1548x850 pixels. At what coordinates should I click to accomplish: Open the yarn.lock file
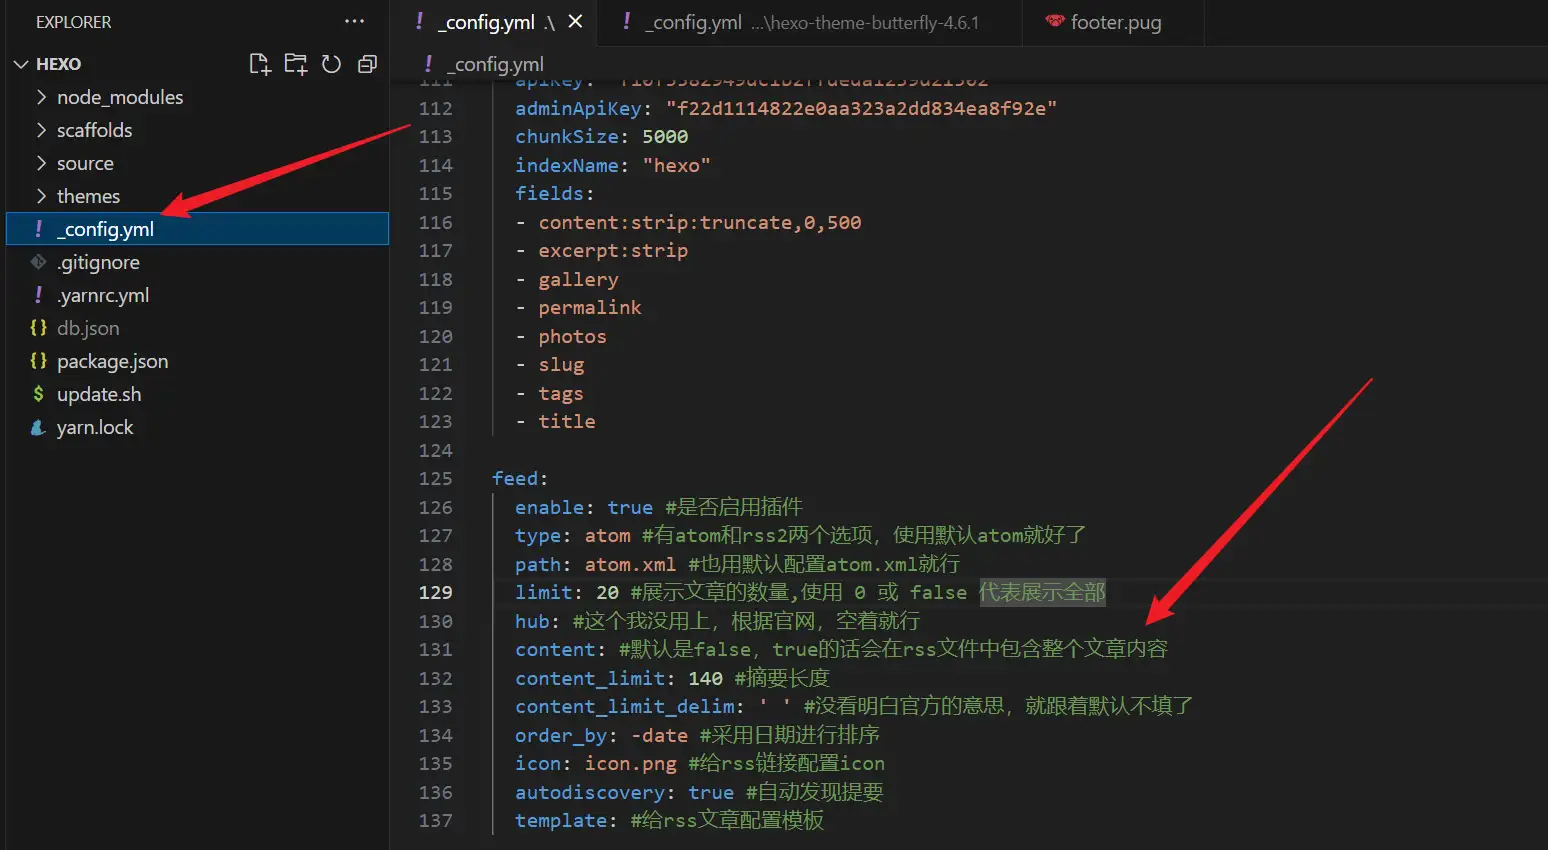point(95,427)
